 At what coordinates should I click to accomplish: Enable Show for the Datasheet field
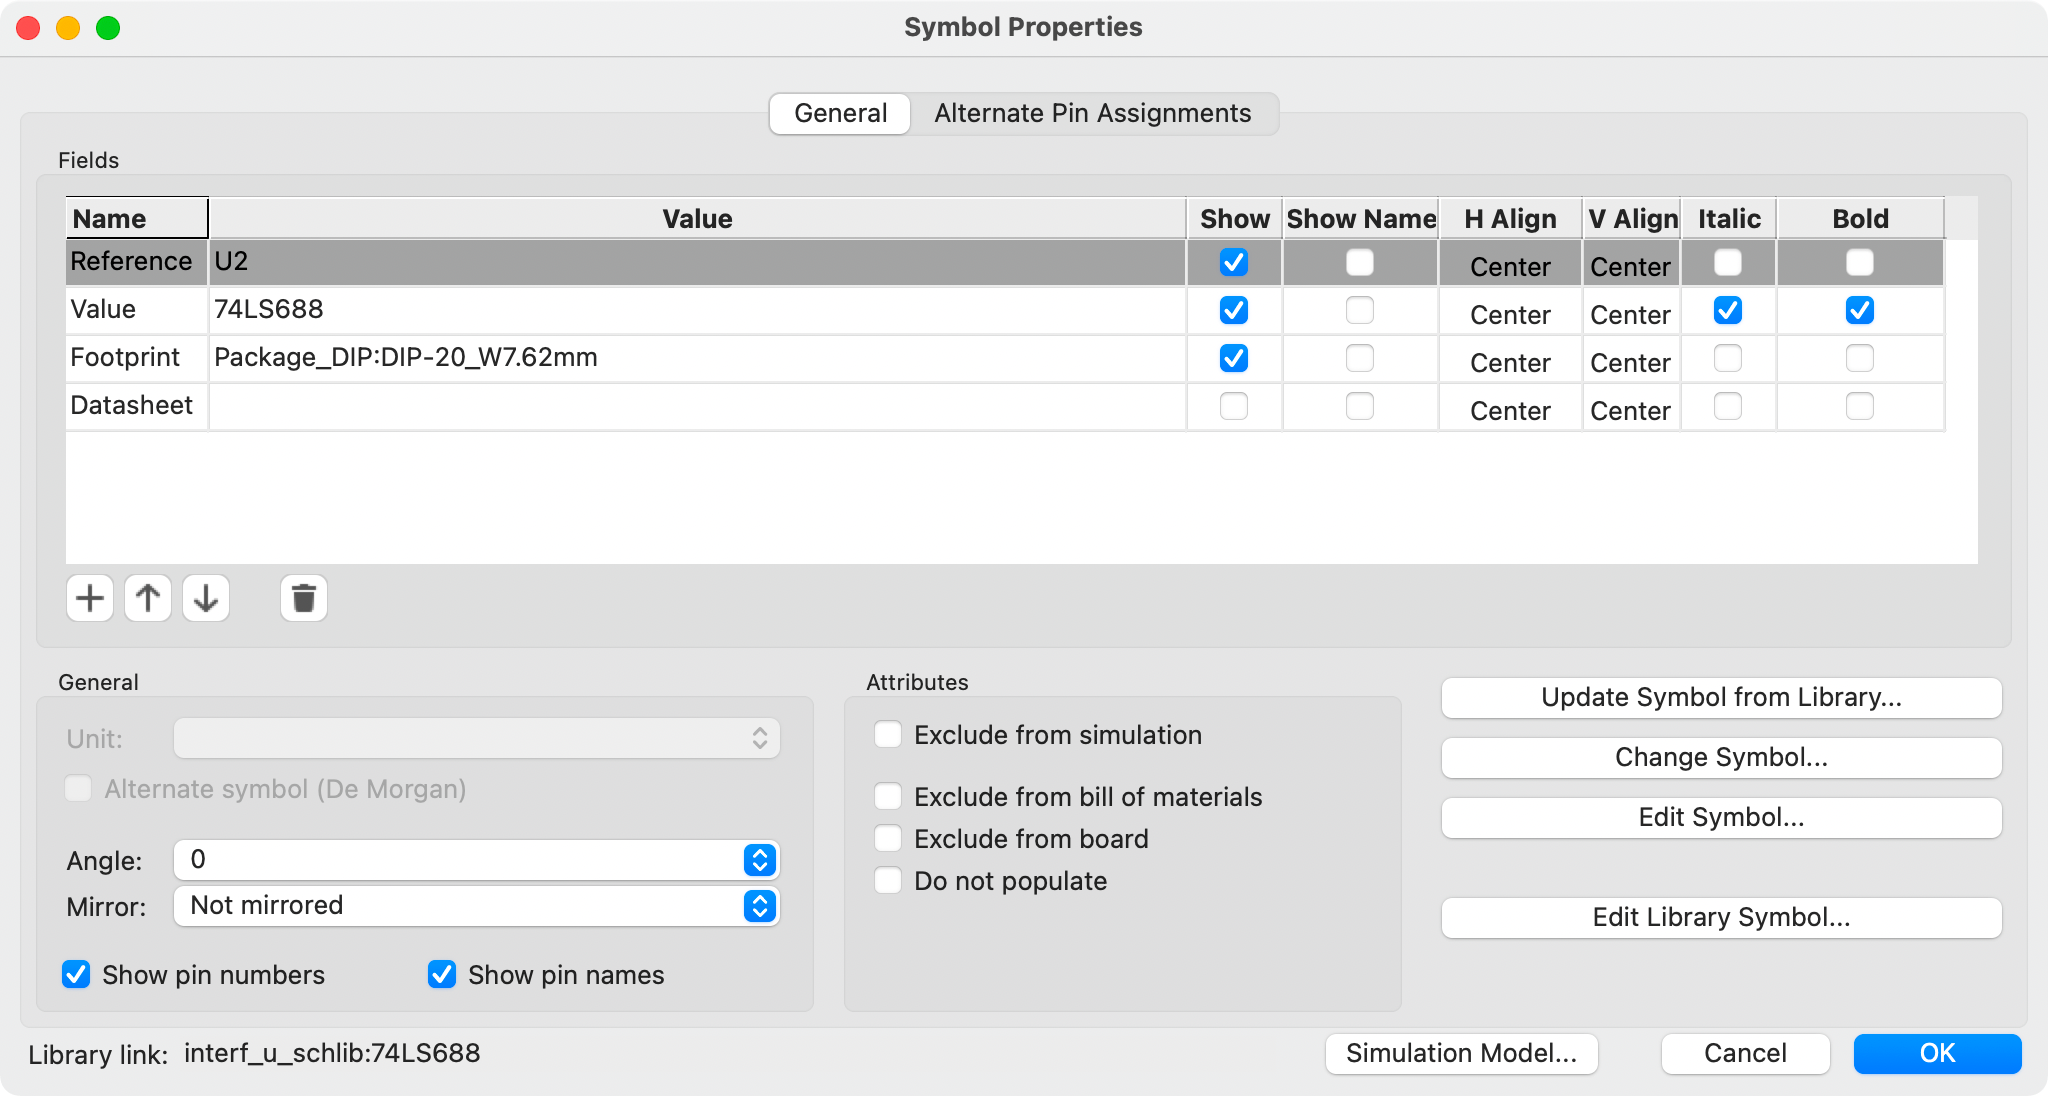pyautogui.click(x=1235, y=407)
